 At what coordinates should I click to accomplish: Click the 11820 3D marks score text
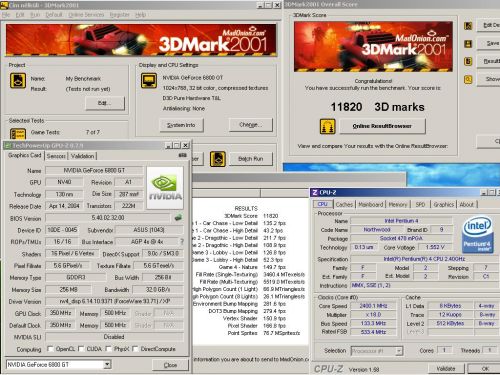click(377, 107)
